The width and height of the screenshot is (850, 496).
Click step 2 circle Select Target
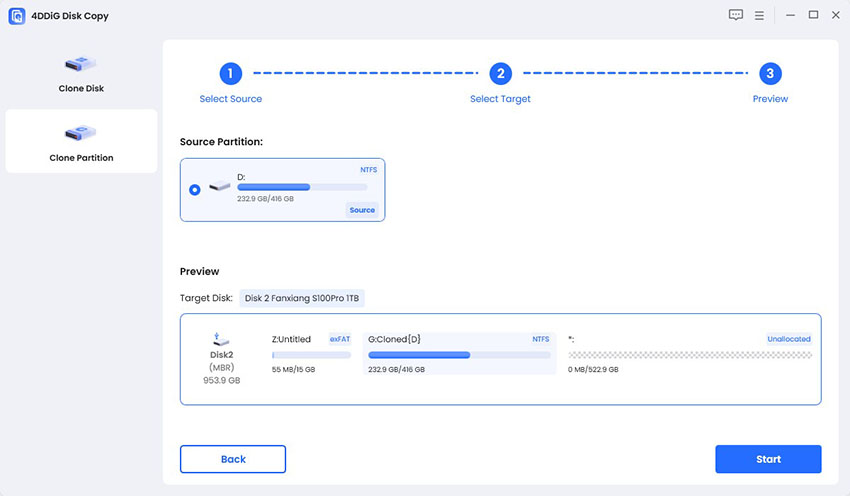coord(500,74)
